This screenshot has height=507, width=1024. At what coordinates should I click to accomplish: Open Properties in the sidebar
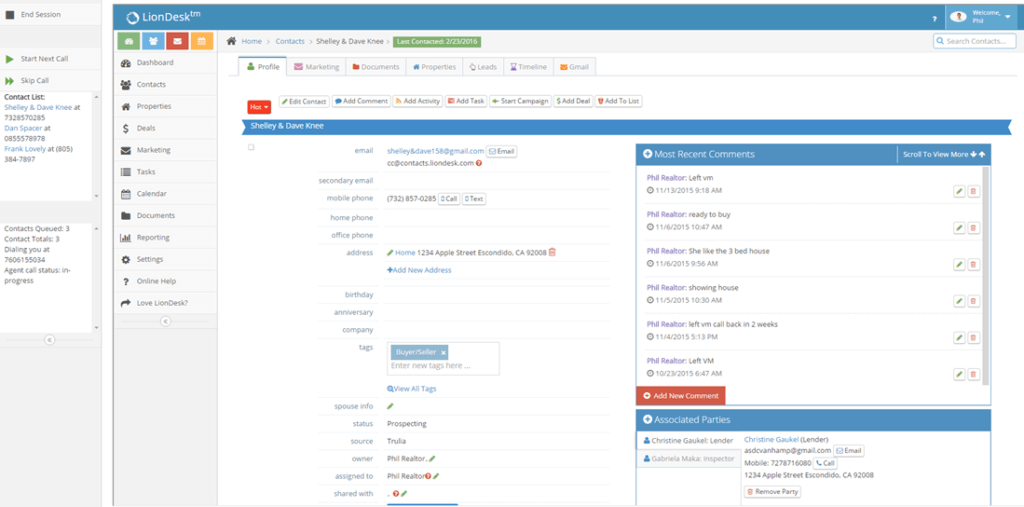(165, 106)
